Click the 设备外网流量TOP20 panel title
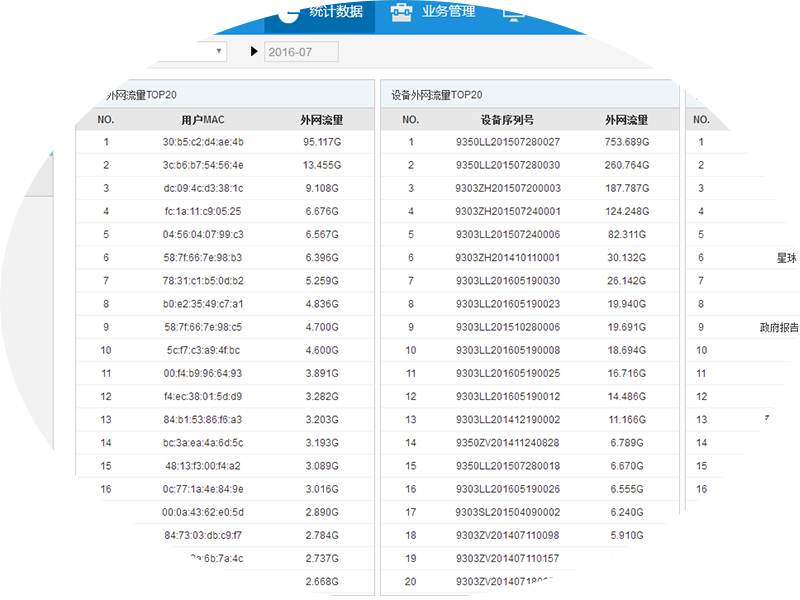The width and height of the screenshot is (800, 600). click(437, 95)
